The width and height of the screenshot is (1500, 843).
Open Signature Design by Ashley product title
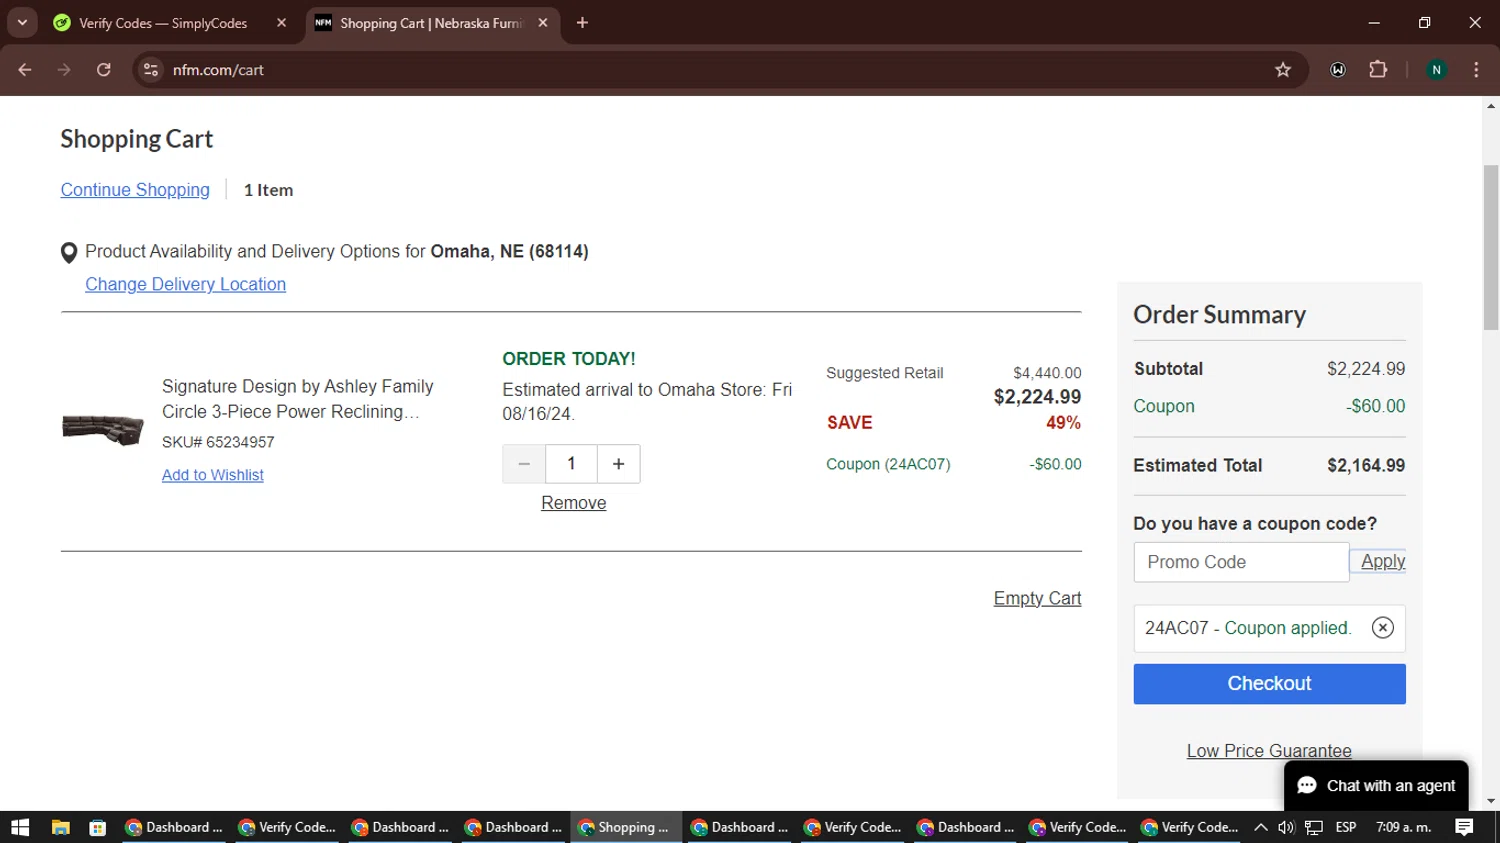coord(298,399)
